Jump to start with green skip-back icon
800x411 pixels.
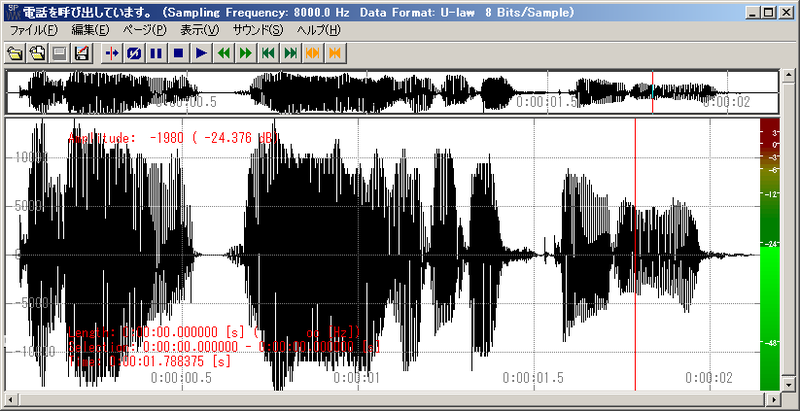click(x=267, y=52)
